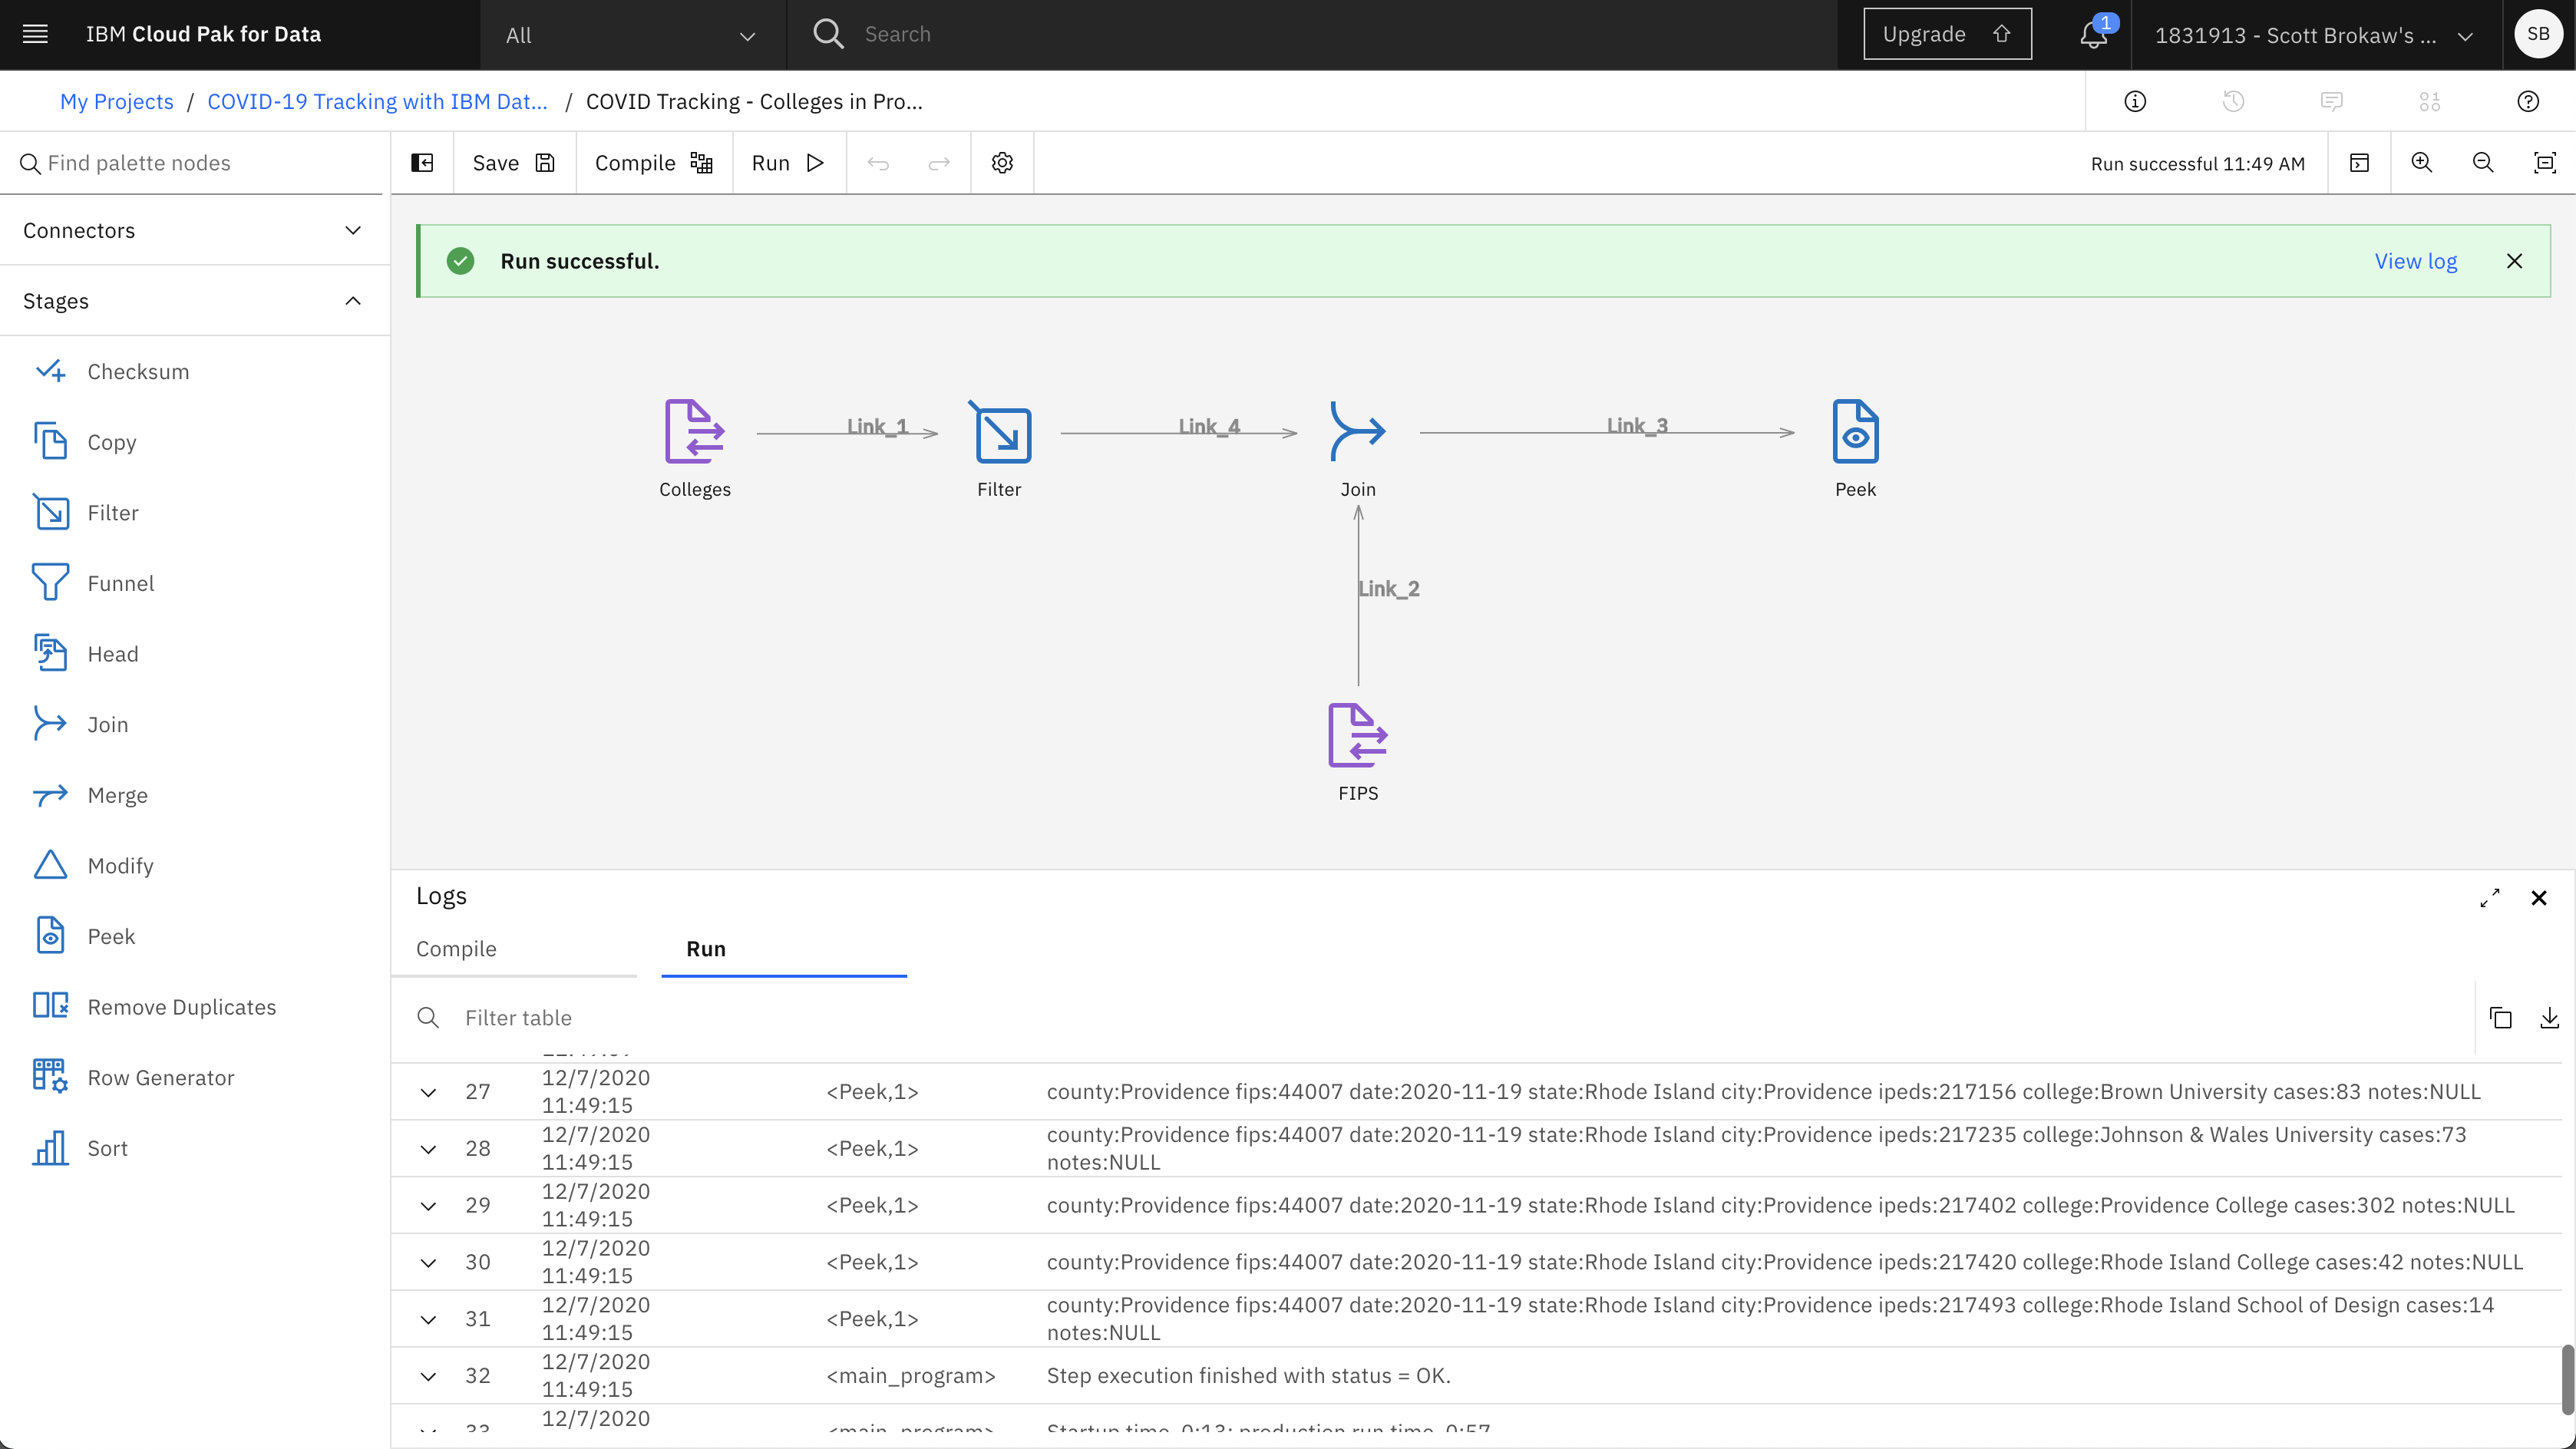The width and height of the screenshot is (2576, 1449).
Task: Click the View log link
Action: click(x=2415, y=261)
